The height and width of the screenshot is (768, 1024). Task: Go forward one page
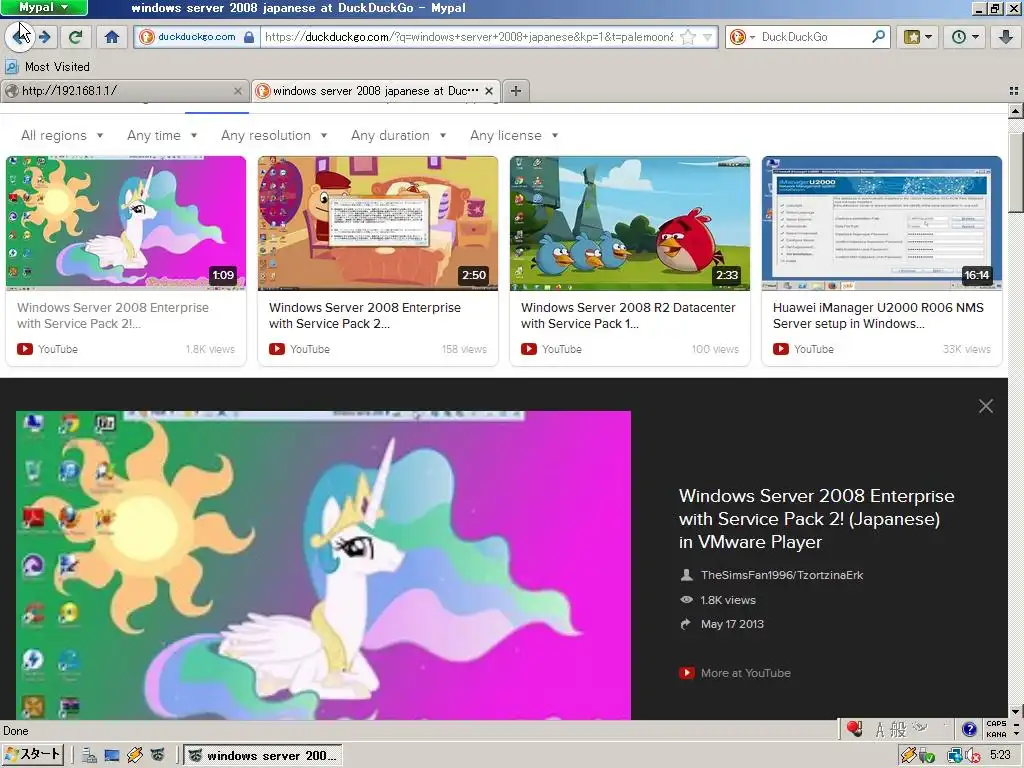44,37
